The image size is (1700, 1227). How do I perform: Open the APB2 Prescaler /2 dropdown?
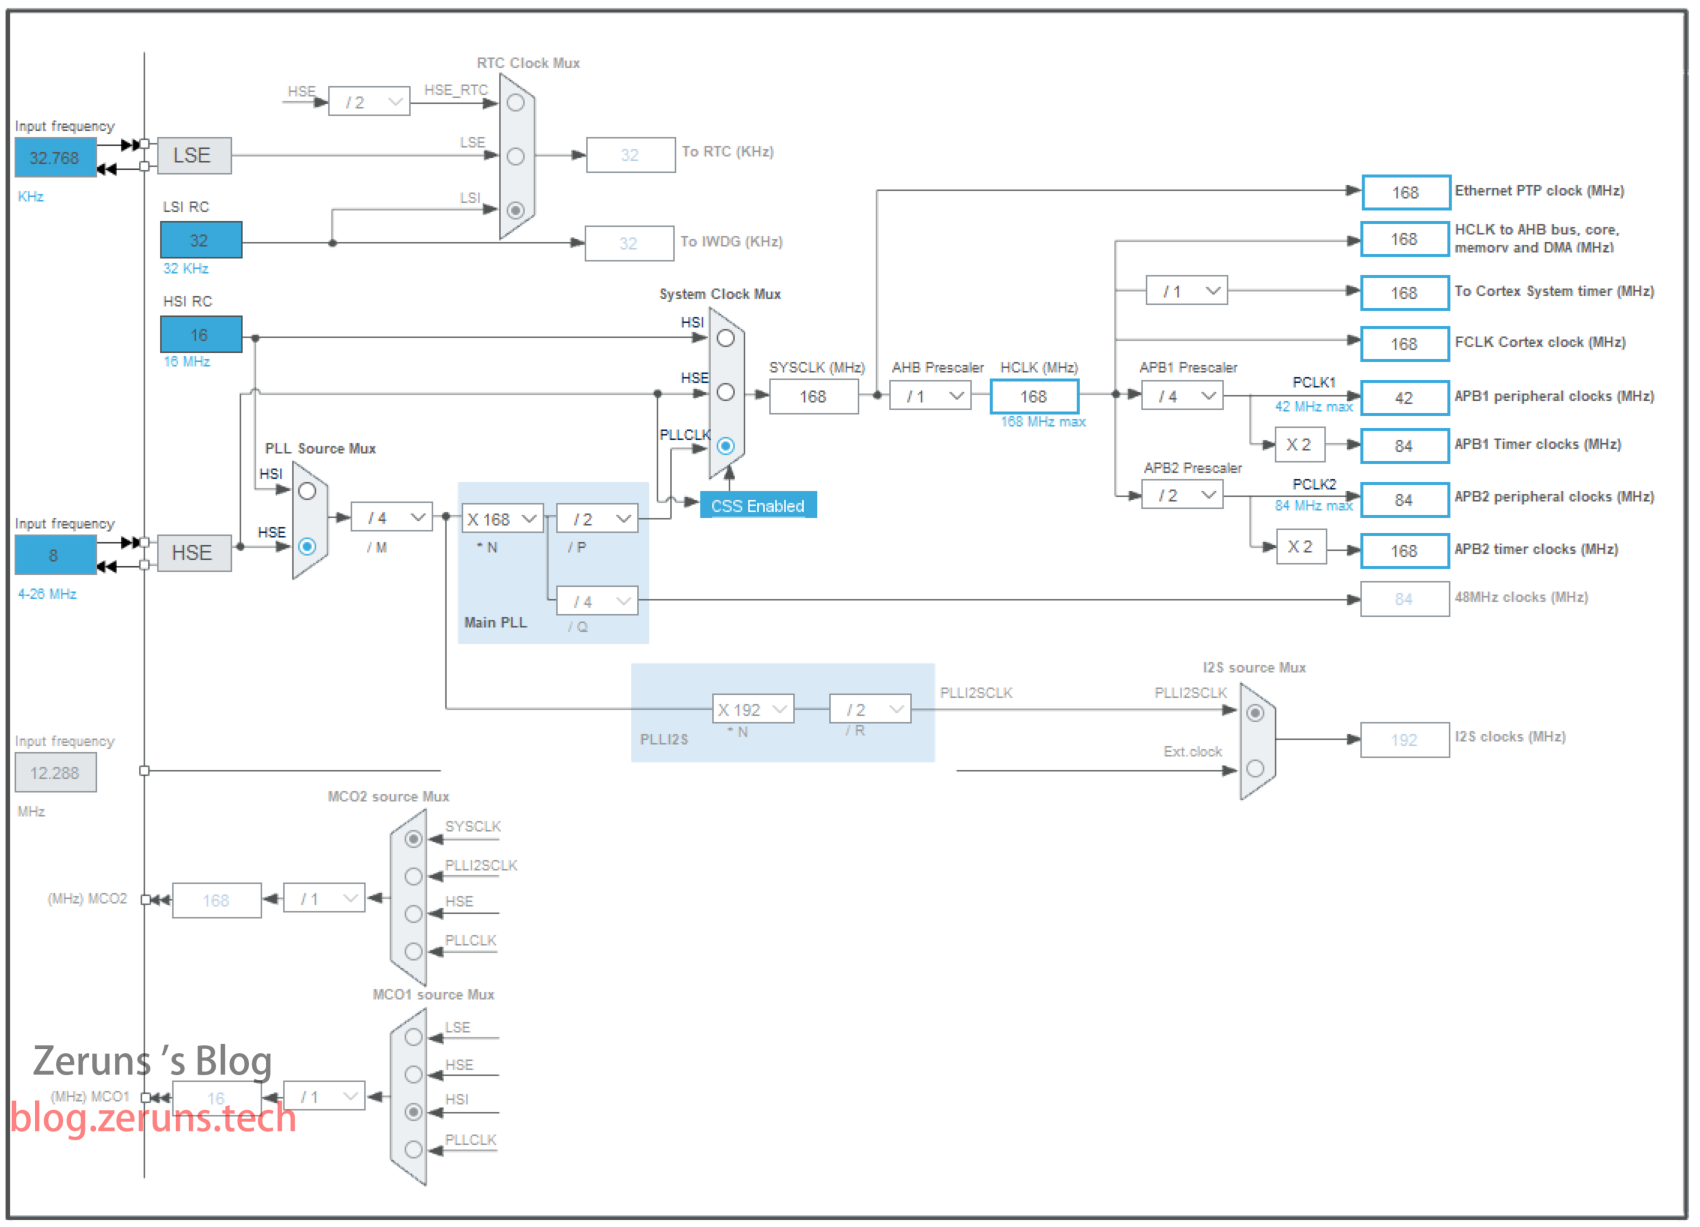(x=1183, y=495)
